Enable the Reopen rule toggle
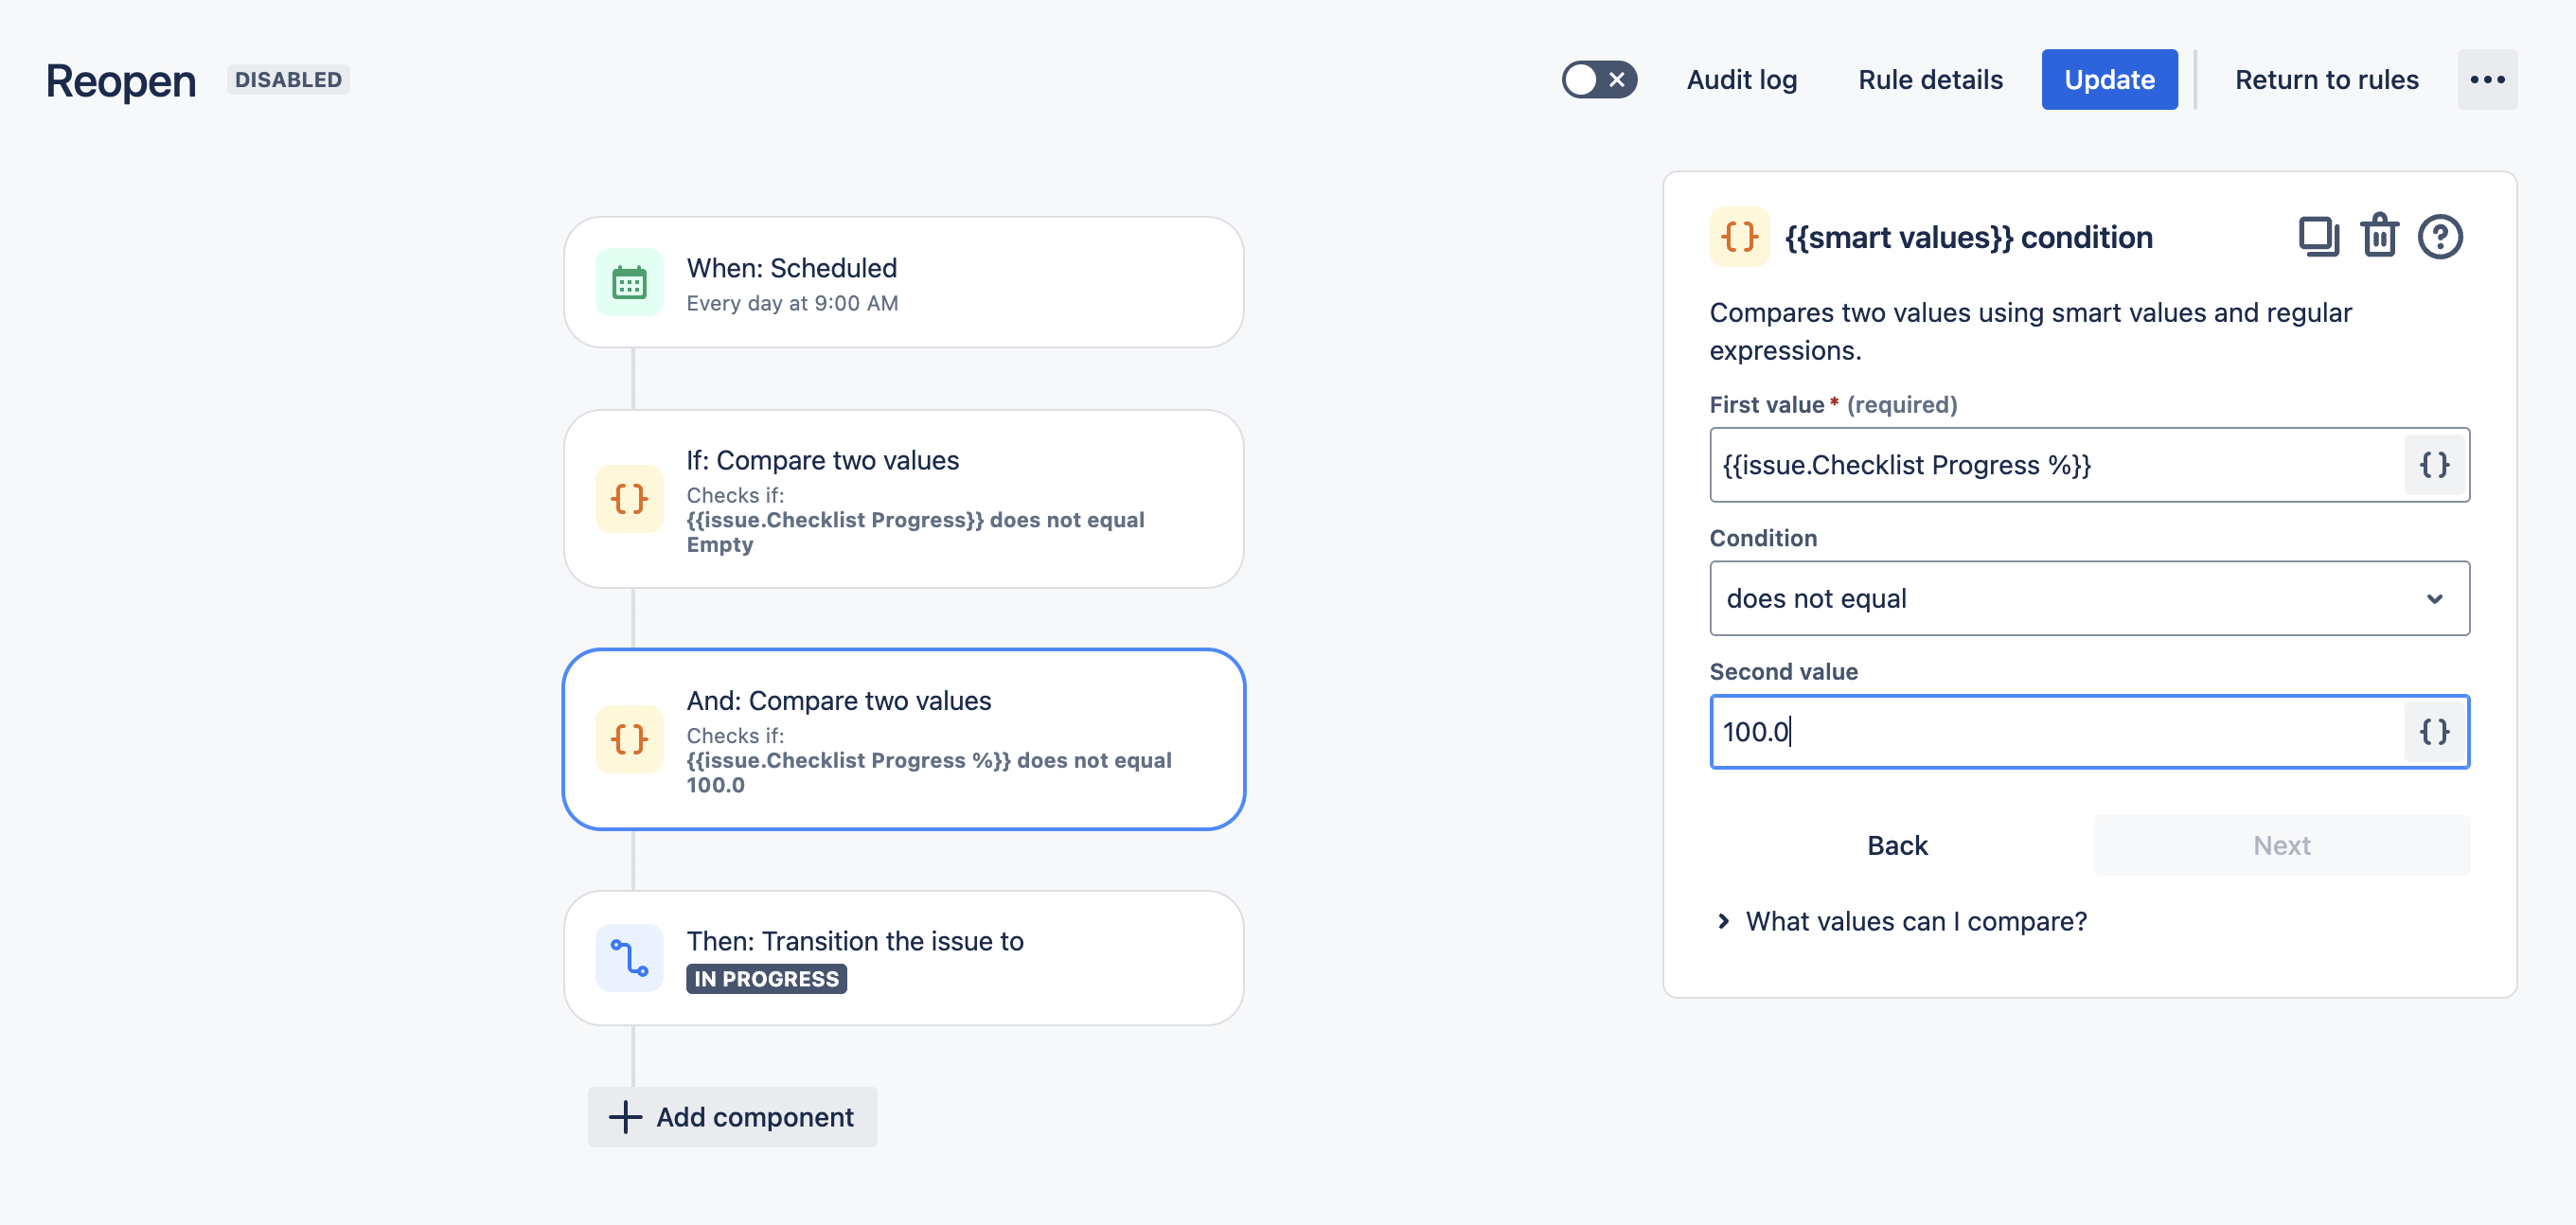Image resolution: width=2576 pixels, height=1225 pixels. pyautogui.click(x=1599, y=80)
